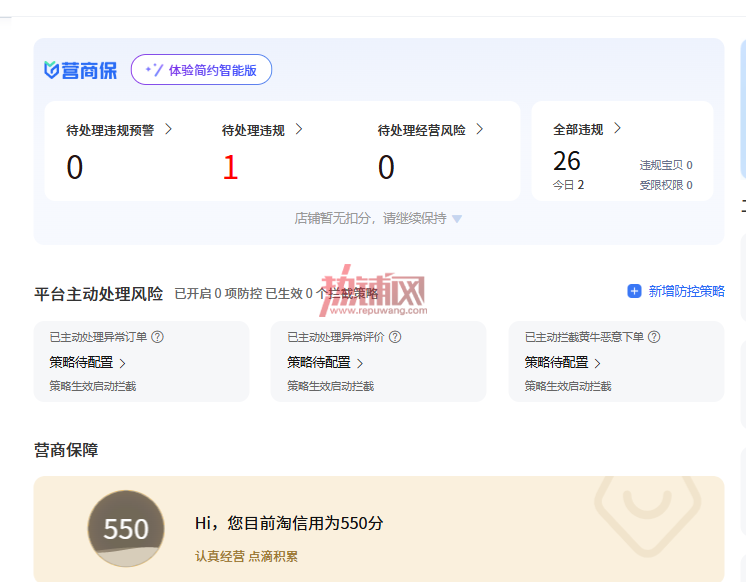Viewport: 746px width, 582px height.
Task: Open the 全部违规 chevron
Action: tap(617, 128)
